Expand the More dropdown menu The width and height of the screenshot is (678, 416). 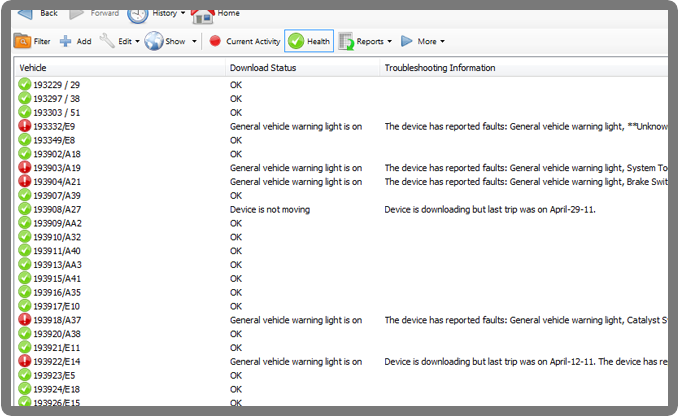442,42
